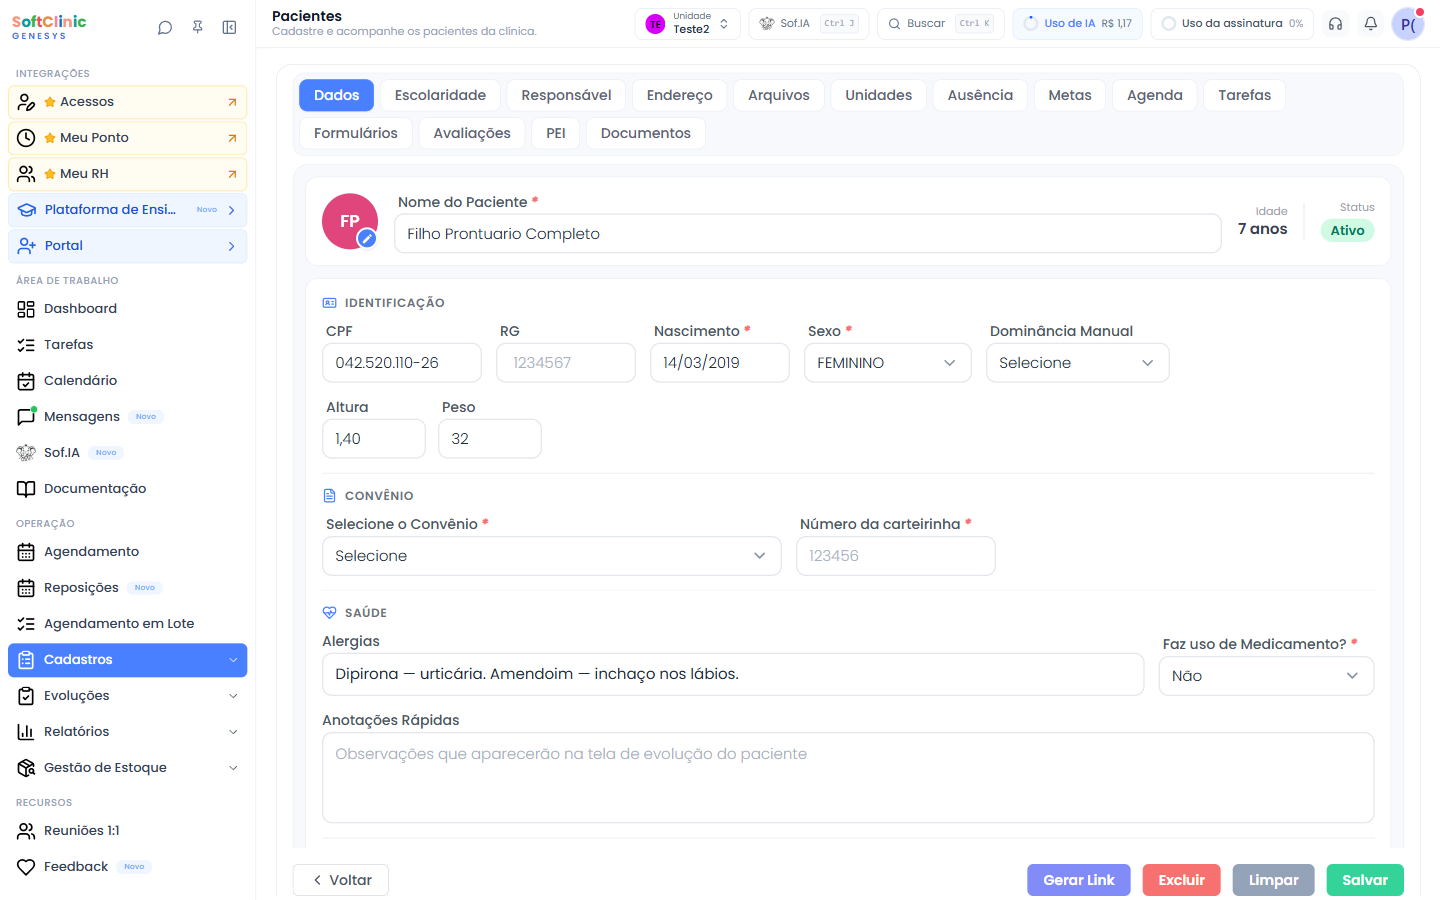View the Uso da assinatura progress indicator

click(1232, 24)
